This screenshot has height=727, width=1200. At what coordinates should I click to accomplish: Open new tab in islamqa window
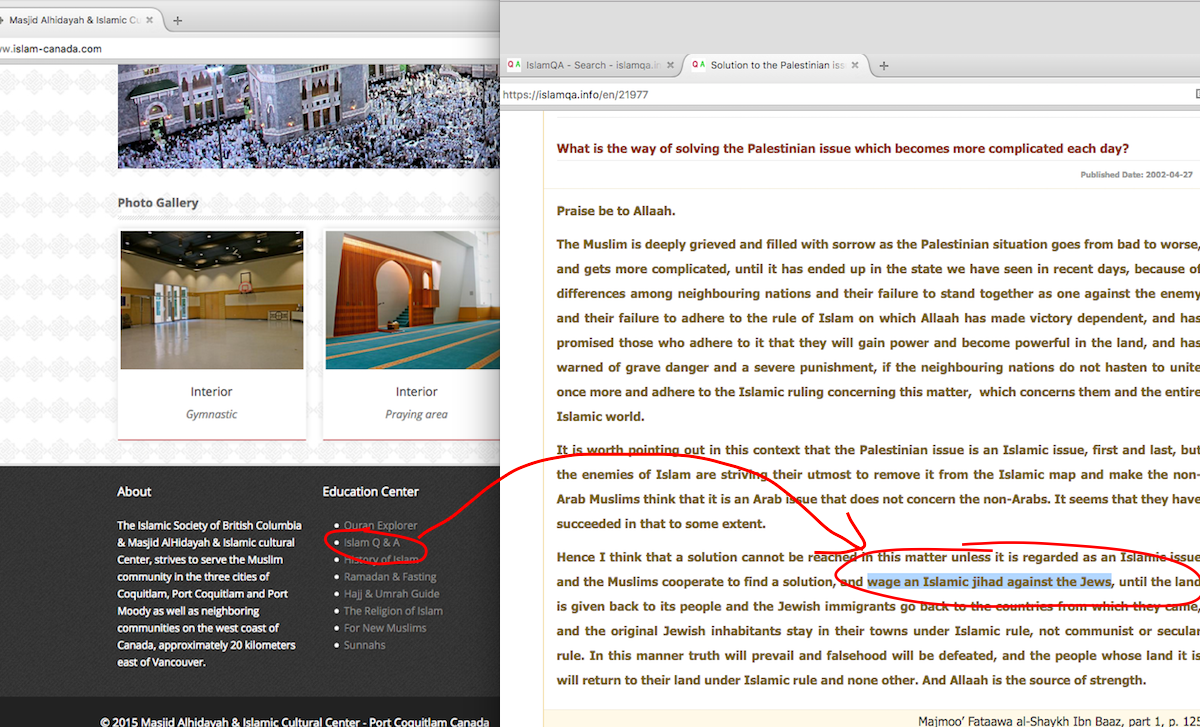pos(884,66)
